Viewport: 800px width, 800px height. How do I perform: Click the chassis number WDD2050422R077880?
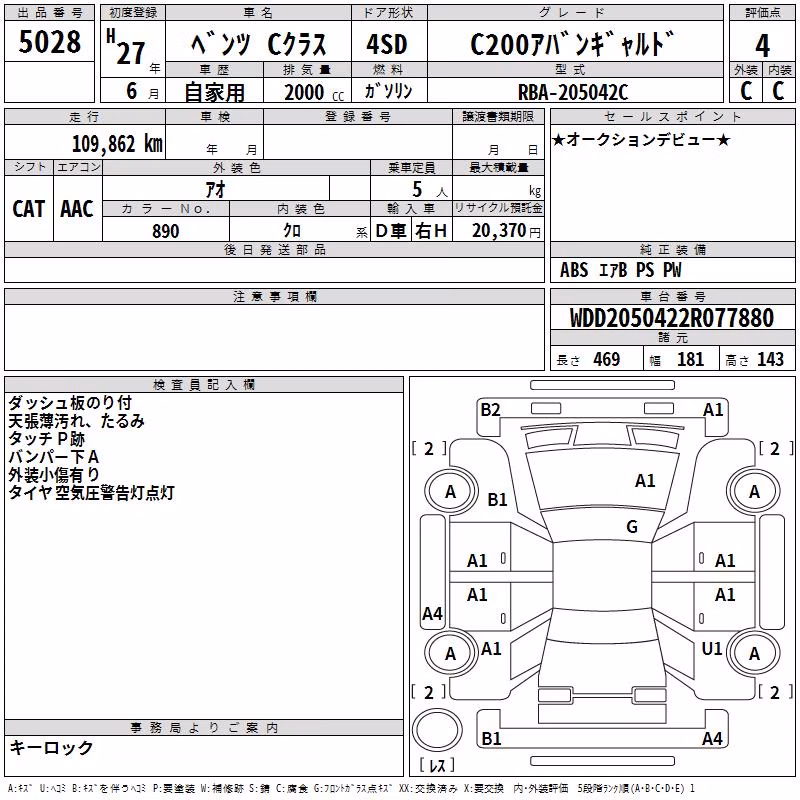pyautogui.click(x=672, y=318)
